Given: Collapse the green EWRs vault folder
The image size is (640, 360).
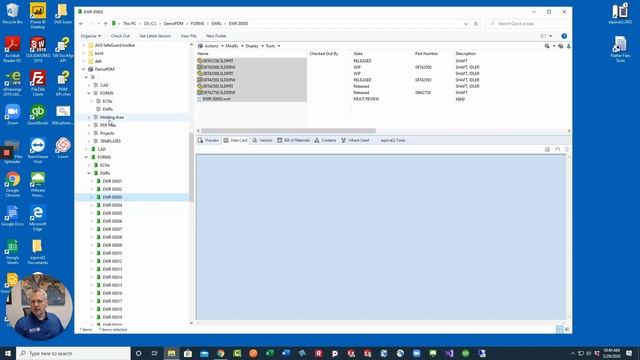Looking at the screenshot, I should [x=89, y=173].
